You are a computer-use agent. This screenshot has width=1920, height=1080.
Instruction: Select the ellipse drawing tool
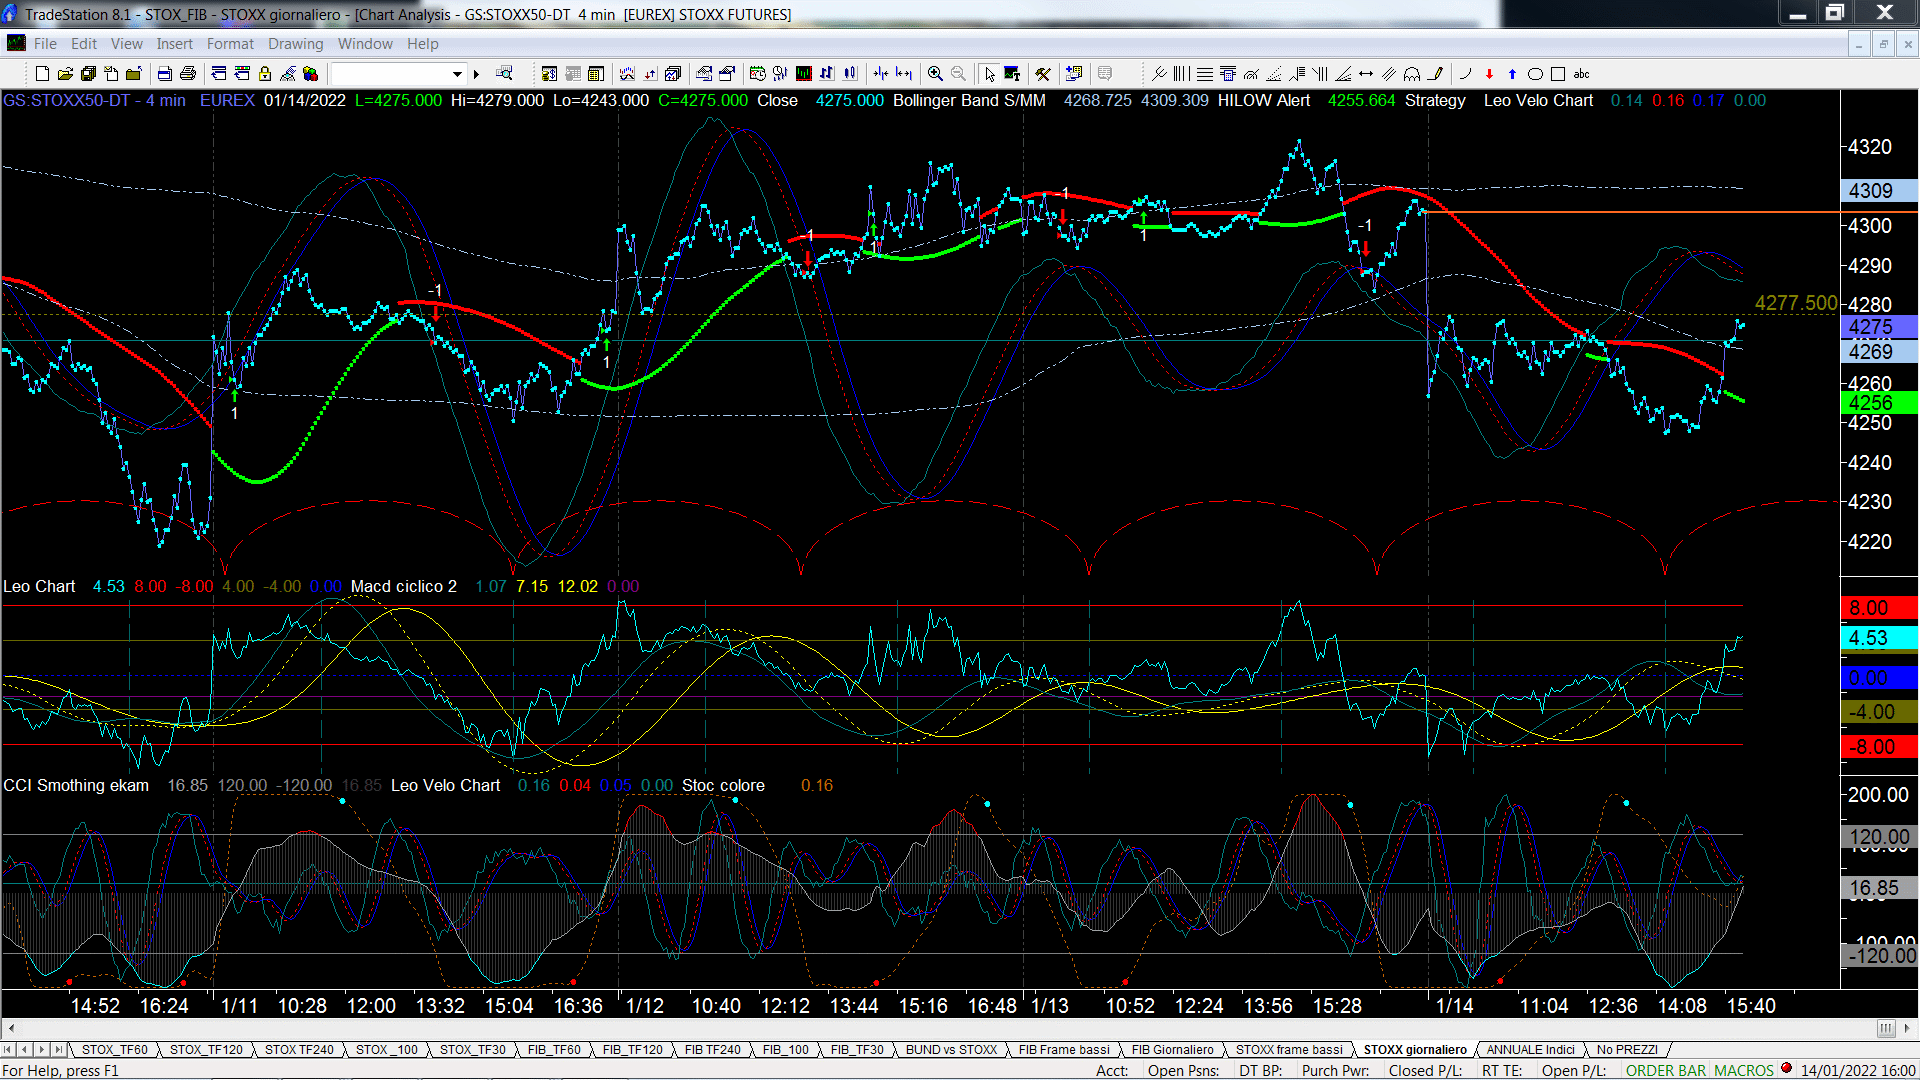1535,74
